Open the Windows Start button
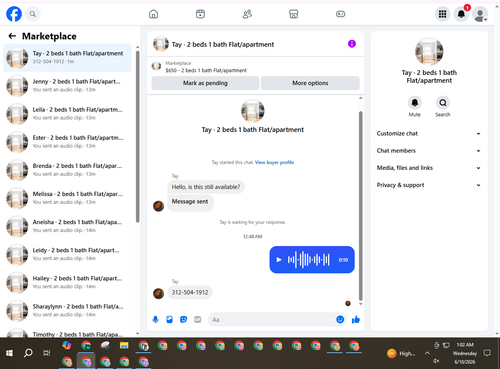The width and height of the screenshot is (500, 369). click(9, 353)
